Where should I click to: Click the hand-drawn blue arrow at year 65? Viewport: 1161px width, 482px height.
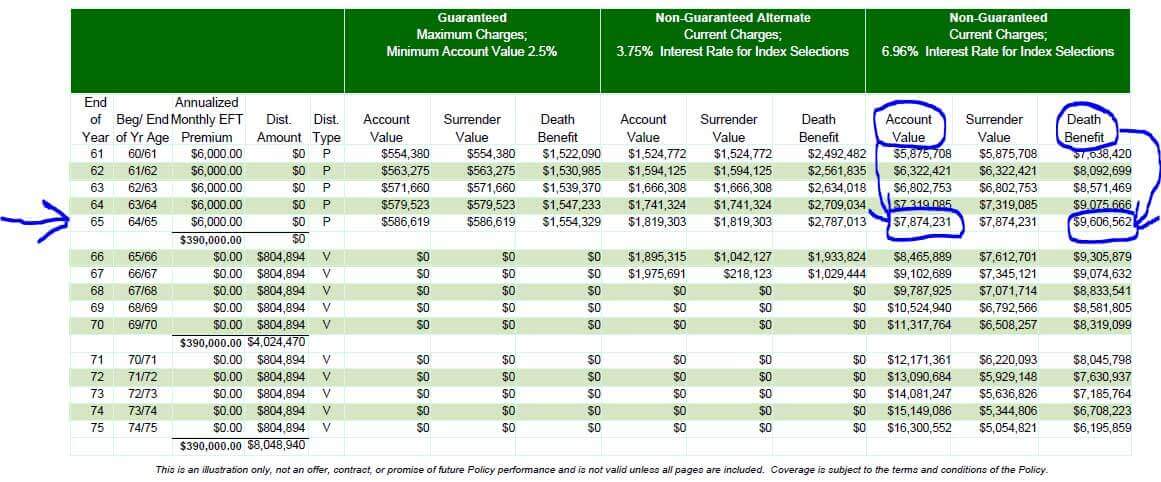34,218
